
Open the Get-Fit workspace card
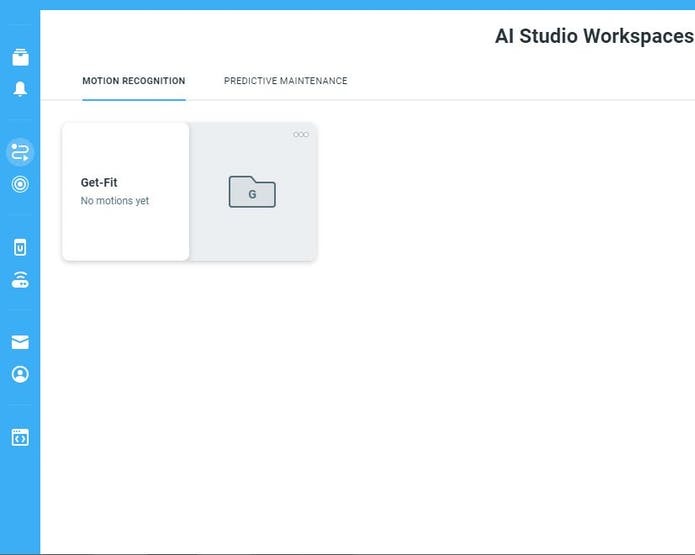190,192
